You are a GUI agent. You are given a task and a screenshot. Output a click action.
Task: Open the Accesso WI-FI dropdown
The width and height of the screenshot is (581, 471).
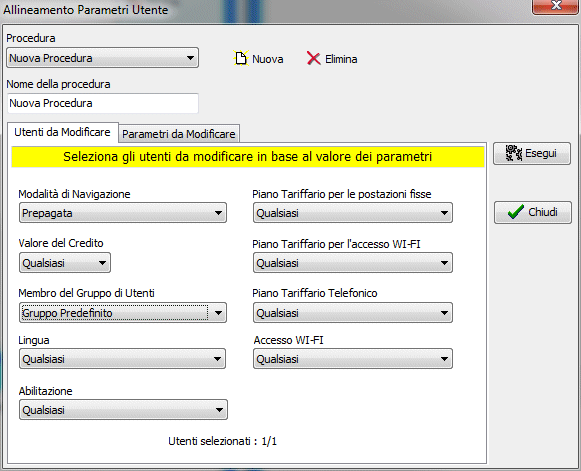353,359
